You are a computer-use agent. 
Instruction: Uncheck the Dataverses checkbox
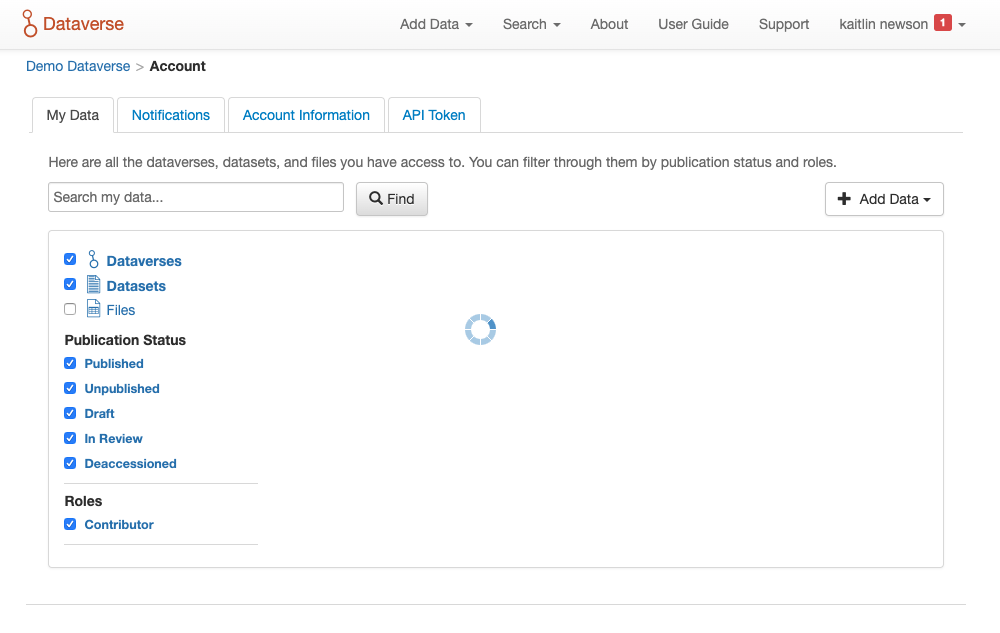click(x=70, y=259)
